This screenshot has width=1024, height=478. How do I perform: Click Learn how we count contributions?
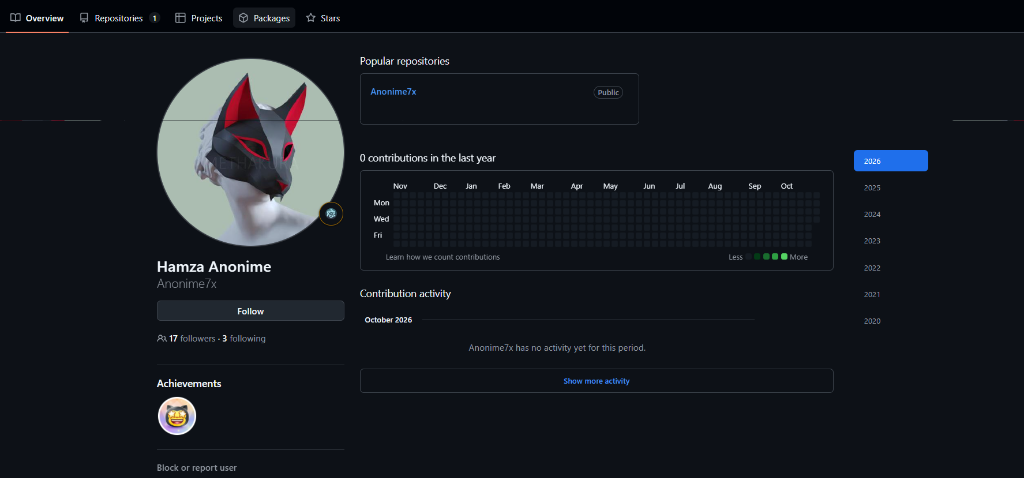443,257
